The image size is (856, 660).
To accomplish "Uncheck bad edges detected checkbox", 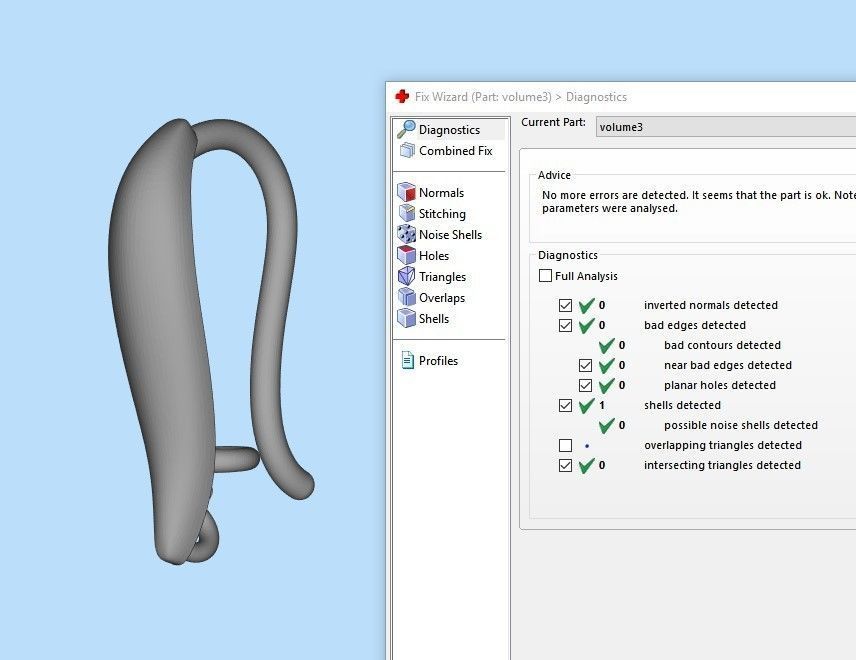I will (x=566, y=325).
